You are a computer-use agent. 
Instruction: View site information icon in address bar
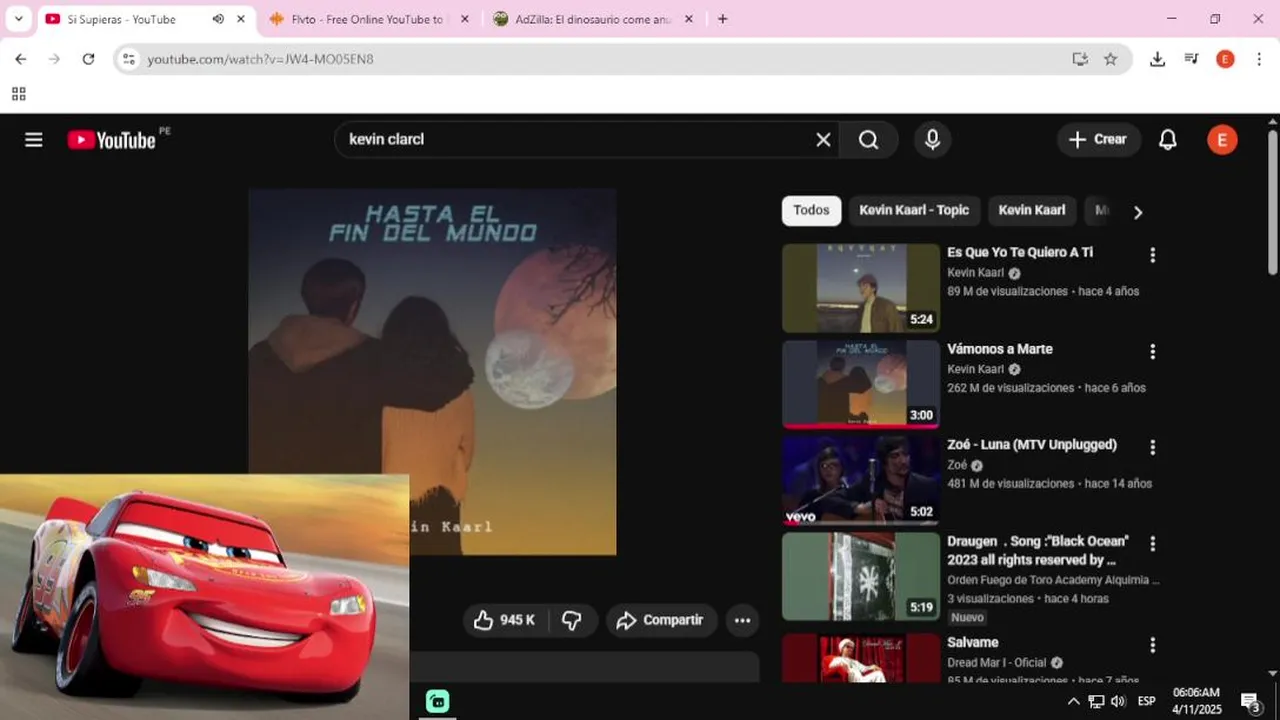128,59
